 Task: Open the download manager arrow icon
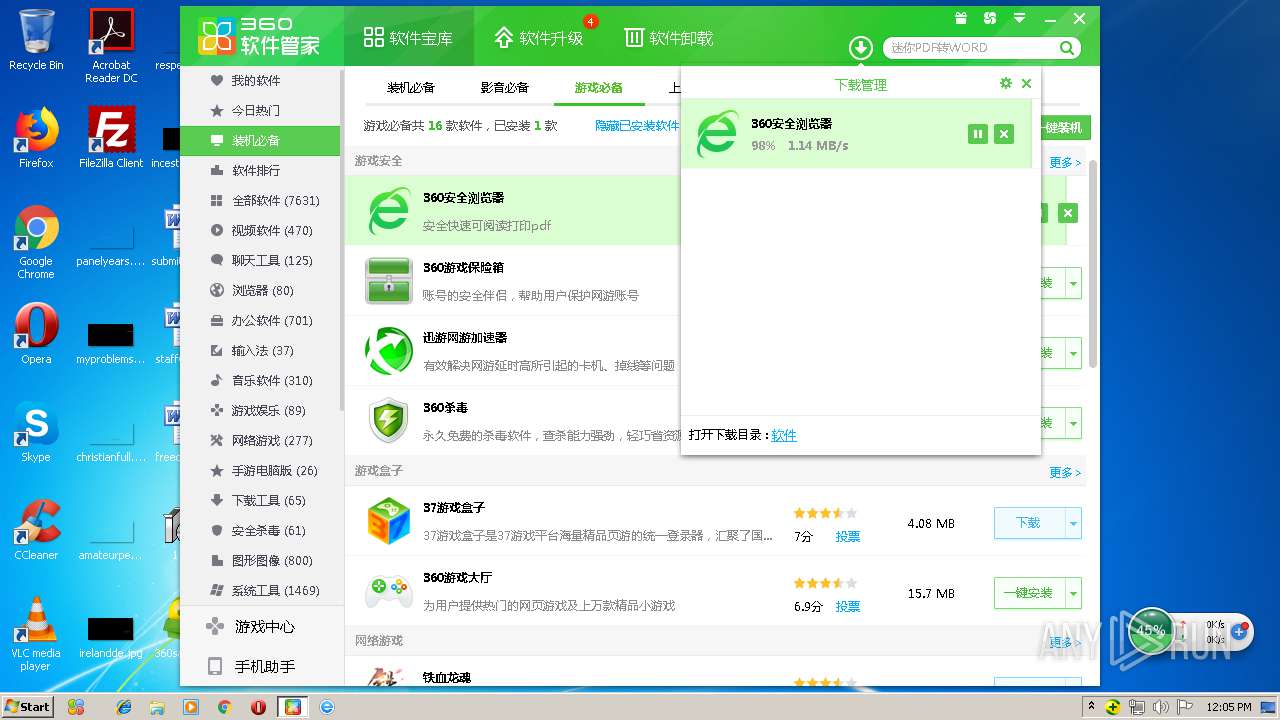click(x=861, y=47)
